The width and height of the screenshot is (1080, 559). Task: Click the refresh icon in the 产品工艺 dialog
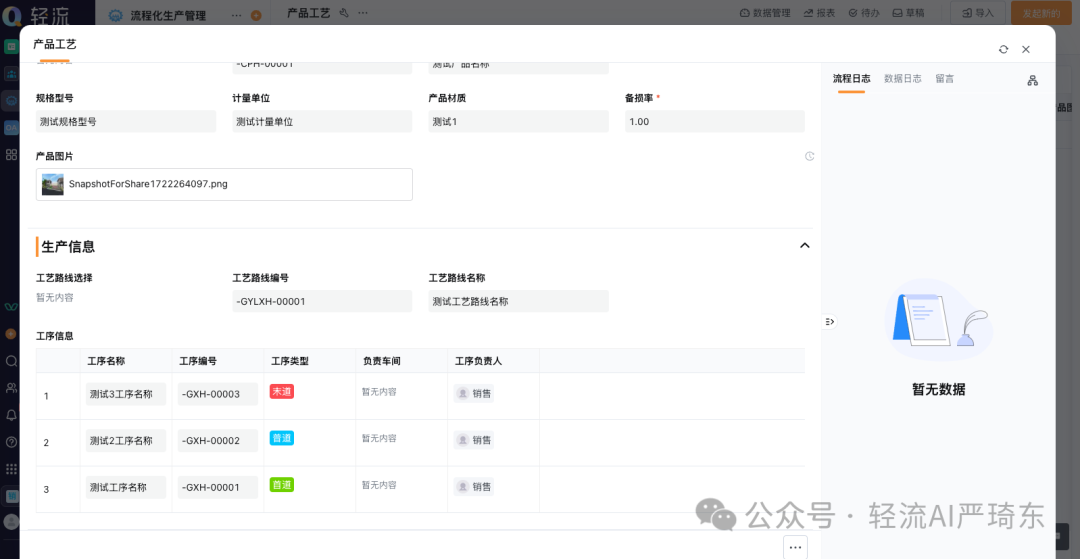pos(1004,49)
